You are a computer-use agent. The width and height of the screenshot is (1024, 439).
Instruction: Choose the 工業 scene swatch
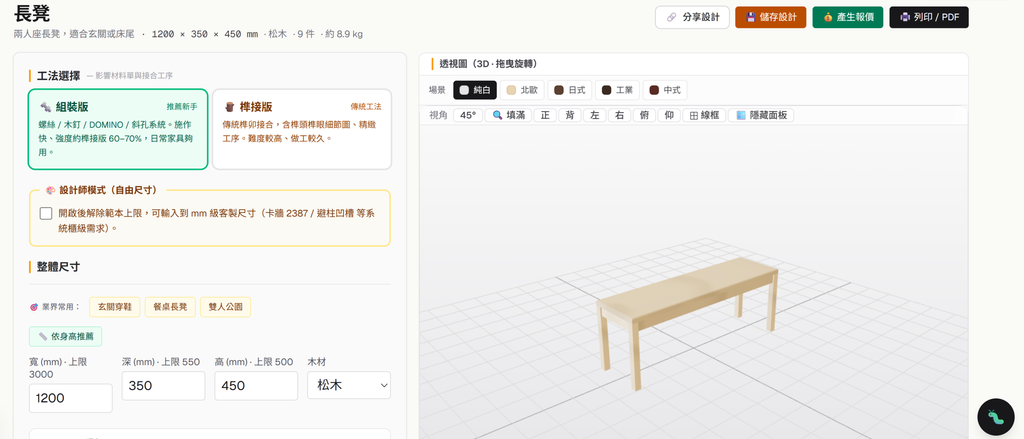[x=617, y=90]
